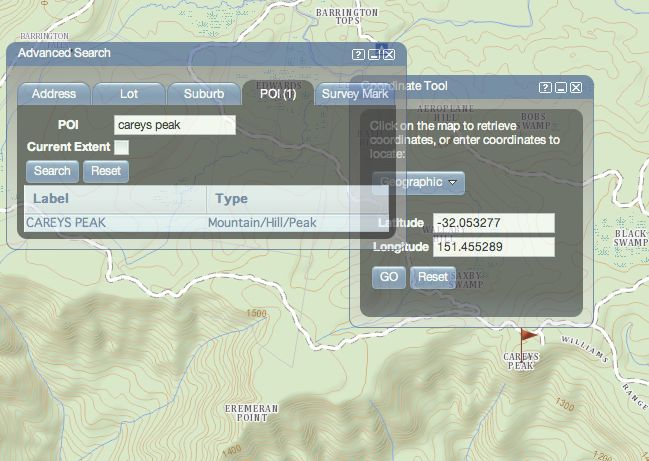
Task: Close the Advanced Search window
Action: [x=389, y=54]
